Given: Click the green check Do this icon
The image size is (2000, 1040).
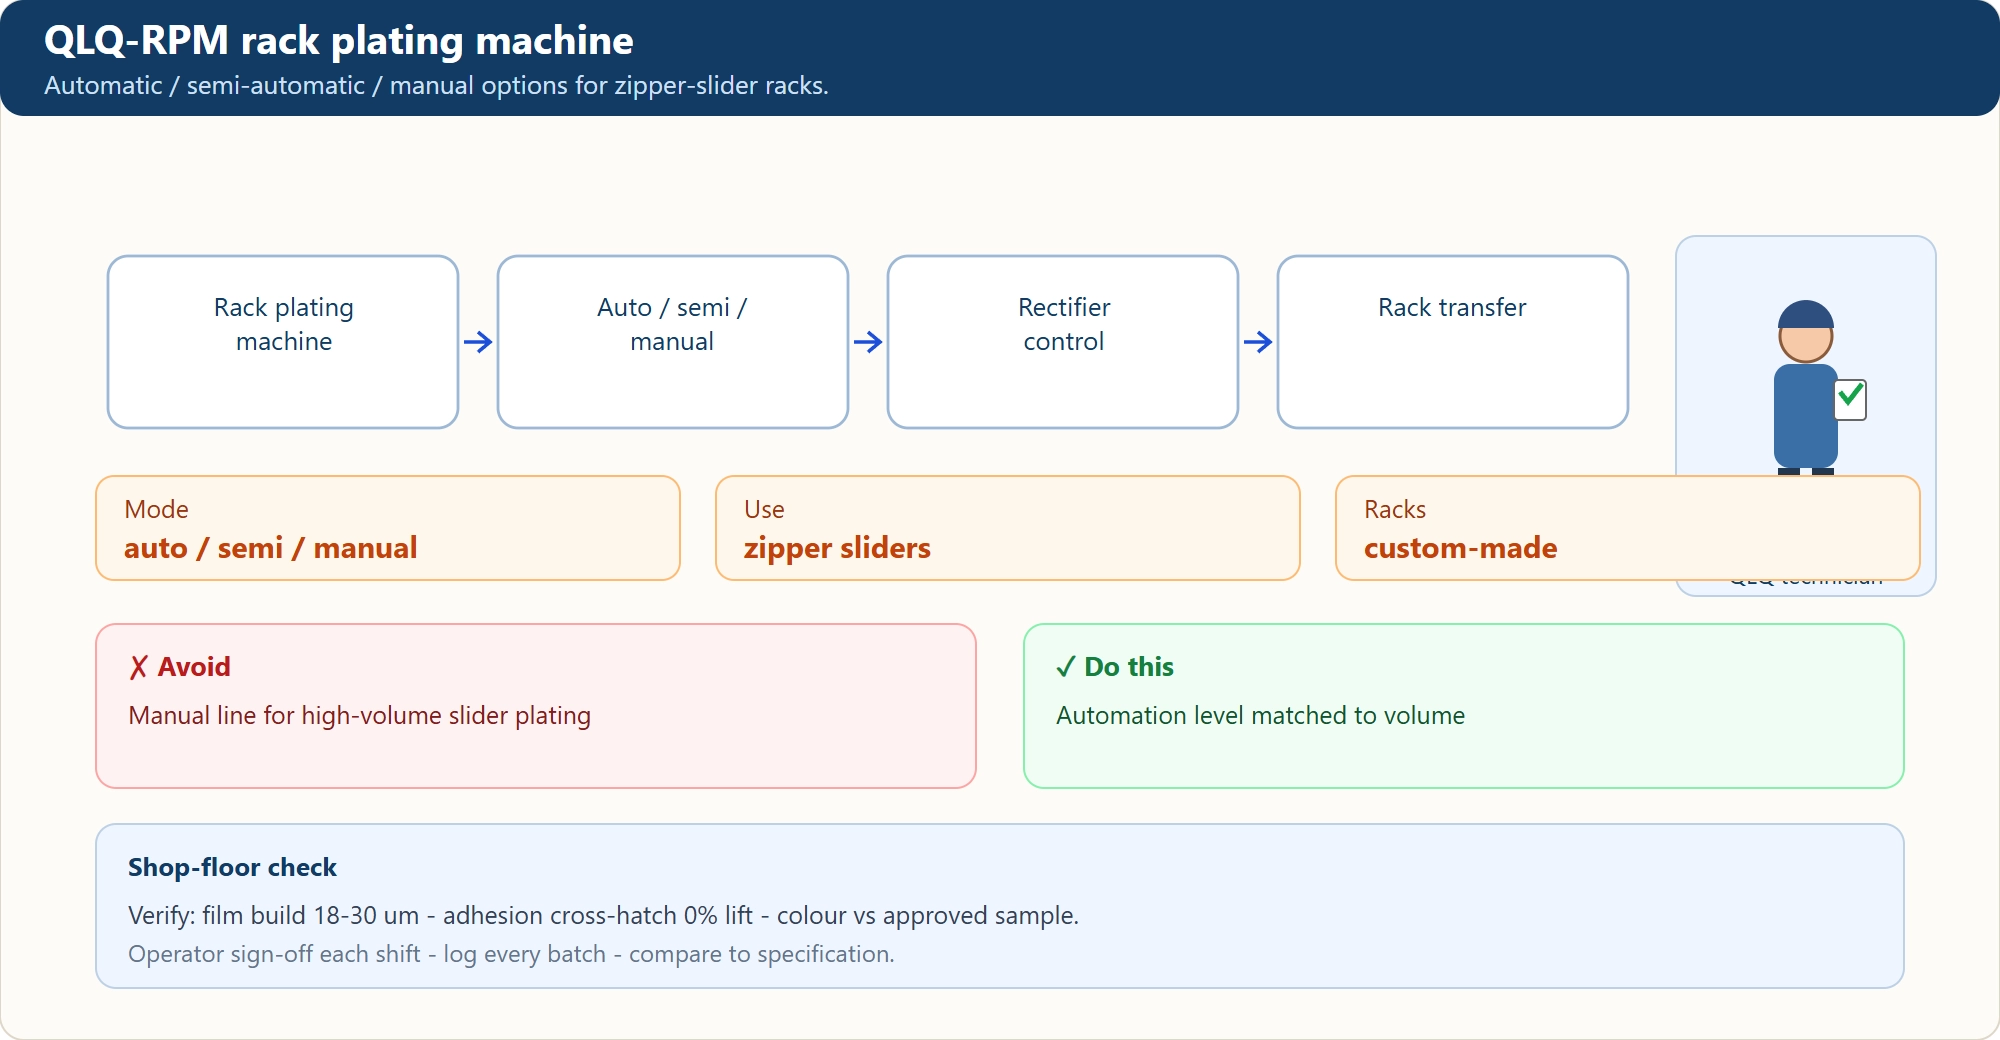Looking at the screenshot, I should click(1066, 667).
